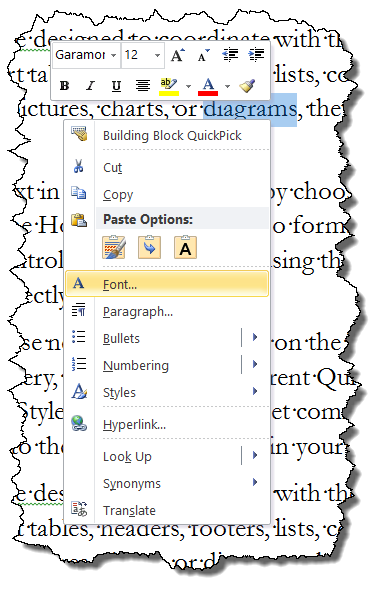Choose Building Block QuickPick menu entry
The height and width of the screenshot is (591, 382).
pyautogui.click(x=167, y=135)
